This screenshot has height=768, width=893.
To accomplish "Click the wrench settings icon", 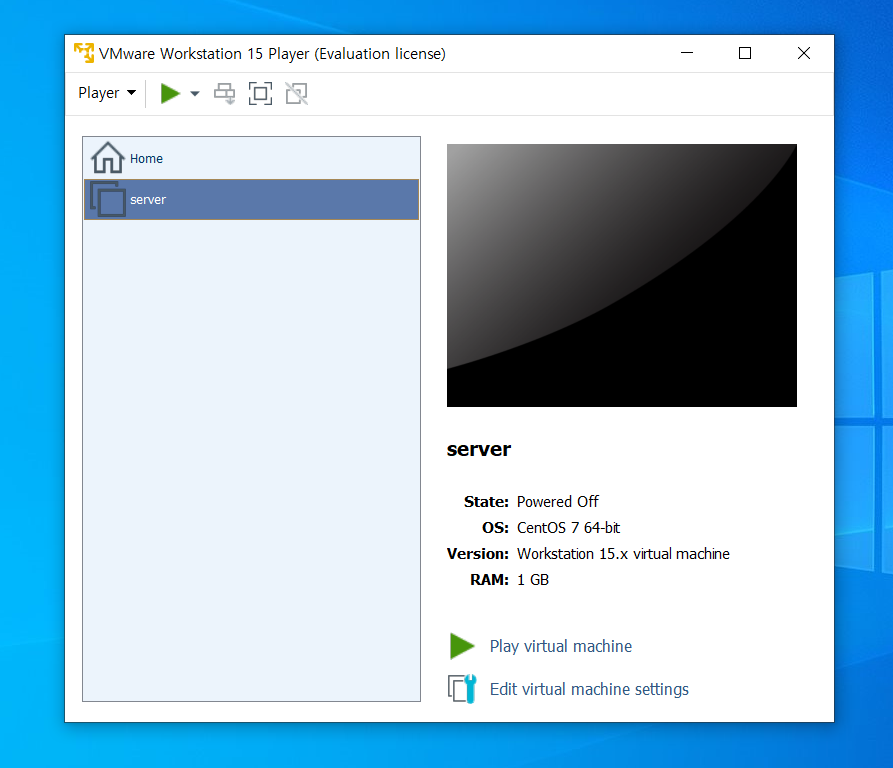I will 462,689.
